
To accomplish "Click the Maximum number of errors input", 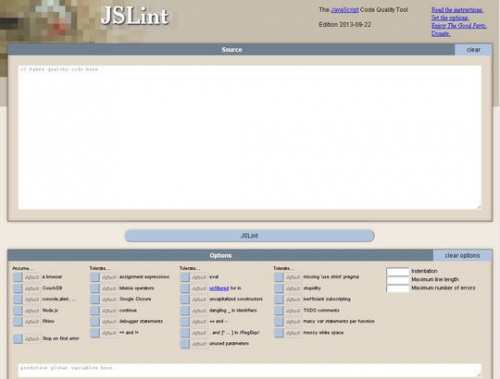I will click(398, 288).
